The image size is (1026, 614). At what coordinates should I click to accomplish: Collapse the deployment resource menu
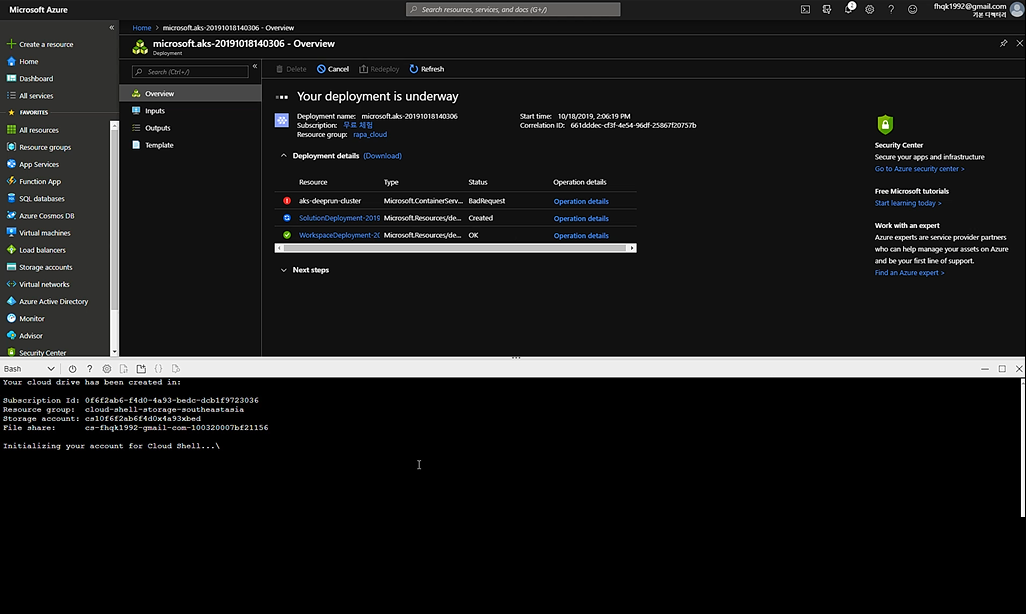(x=255, y=66)
